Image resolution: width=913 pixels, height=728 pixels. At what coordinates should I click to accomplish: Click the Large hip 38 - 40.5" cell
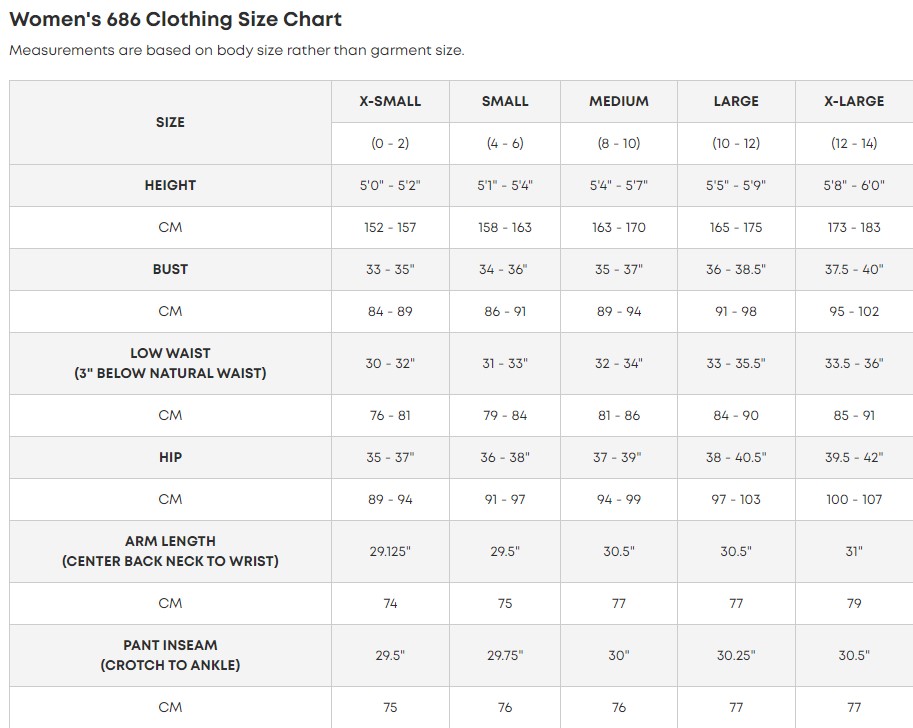pyautogui.click(x=736, y=457)
